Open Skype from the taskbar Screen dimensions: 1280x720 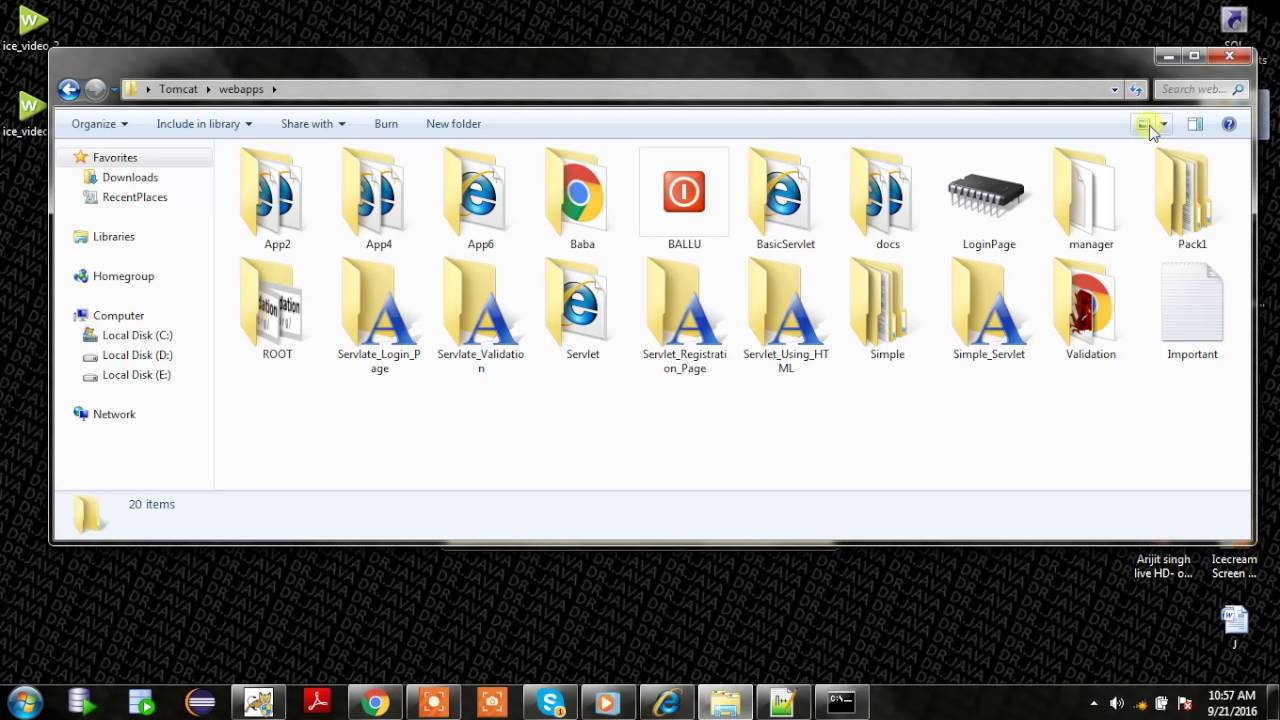pyautogui.click(x=550, y=703)
